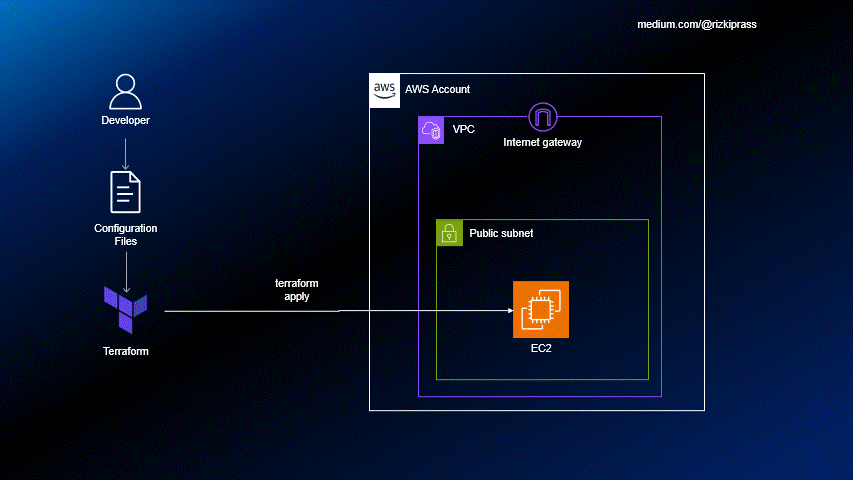Select the purple VPC cloud icon
853x480 pixels.
pyautogui.click(x=431, y=130)
